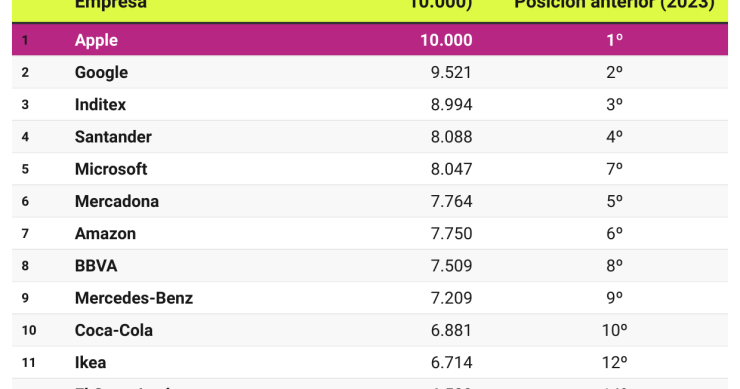This screenshot has height=389, width=740.
Task: Select the Apple company name cell
Action: (96, 41)
